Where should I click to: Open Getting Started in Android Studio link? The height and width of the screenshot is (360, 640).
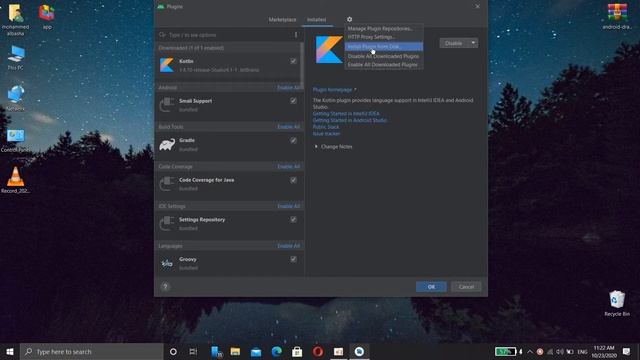pyautogui.click(x=349, y=120)
